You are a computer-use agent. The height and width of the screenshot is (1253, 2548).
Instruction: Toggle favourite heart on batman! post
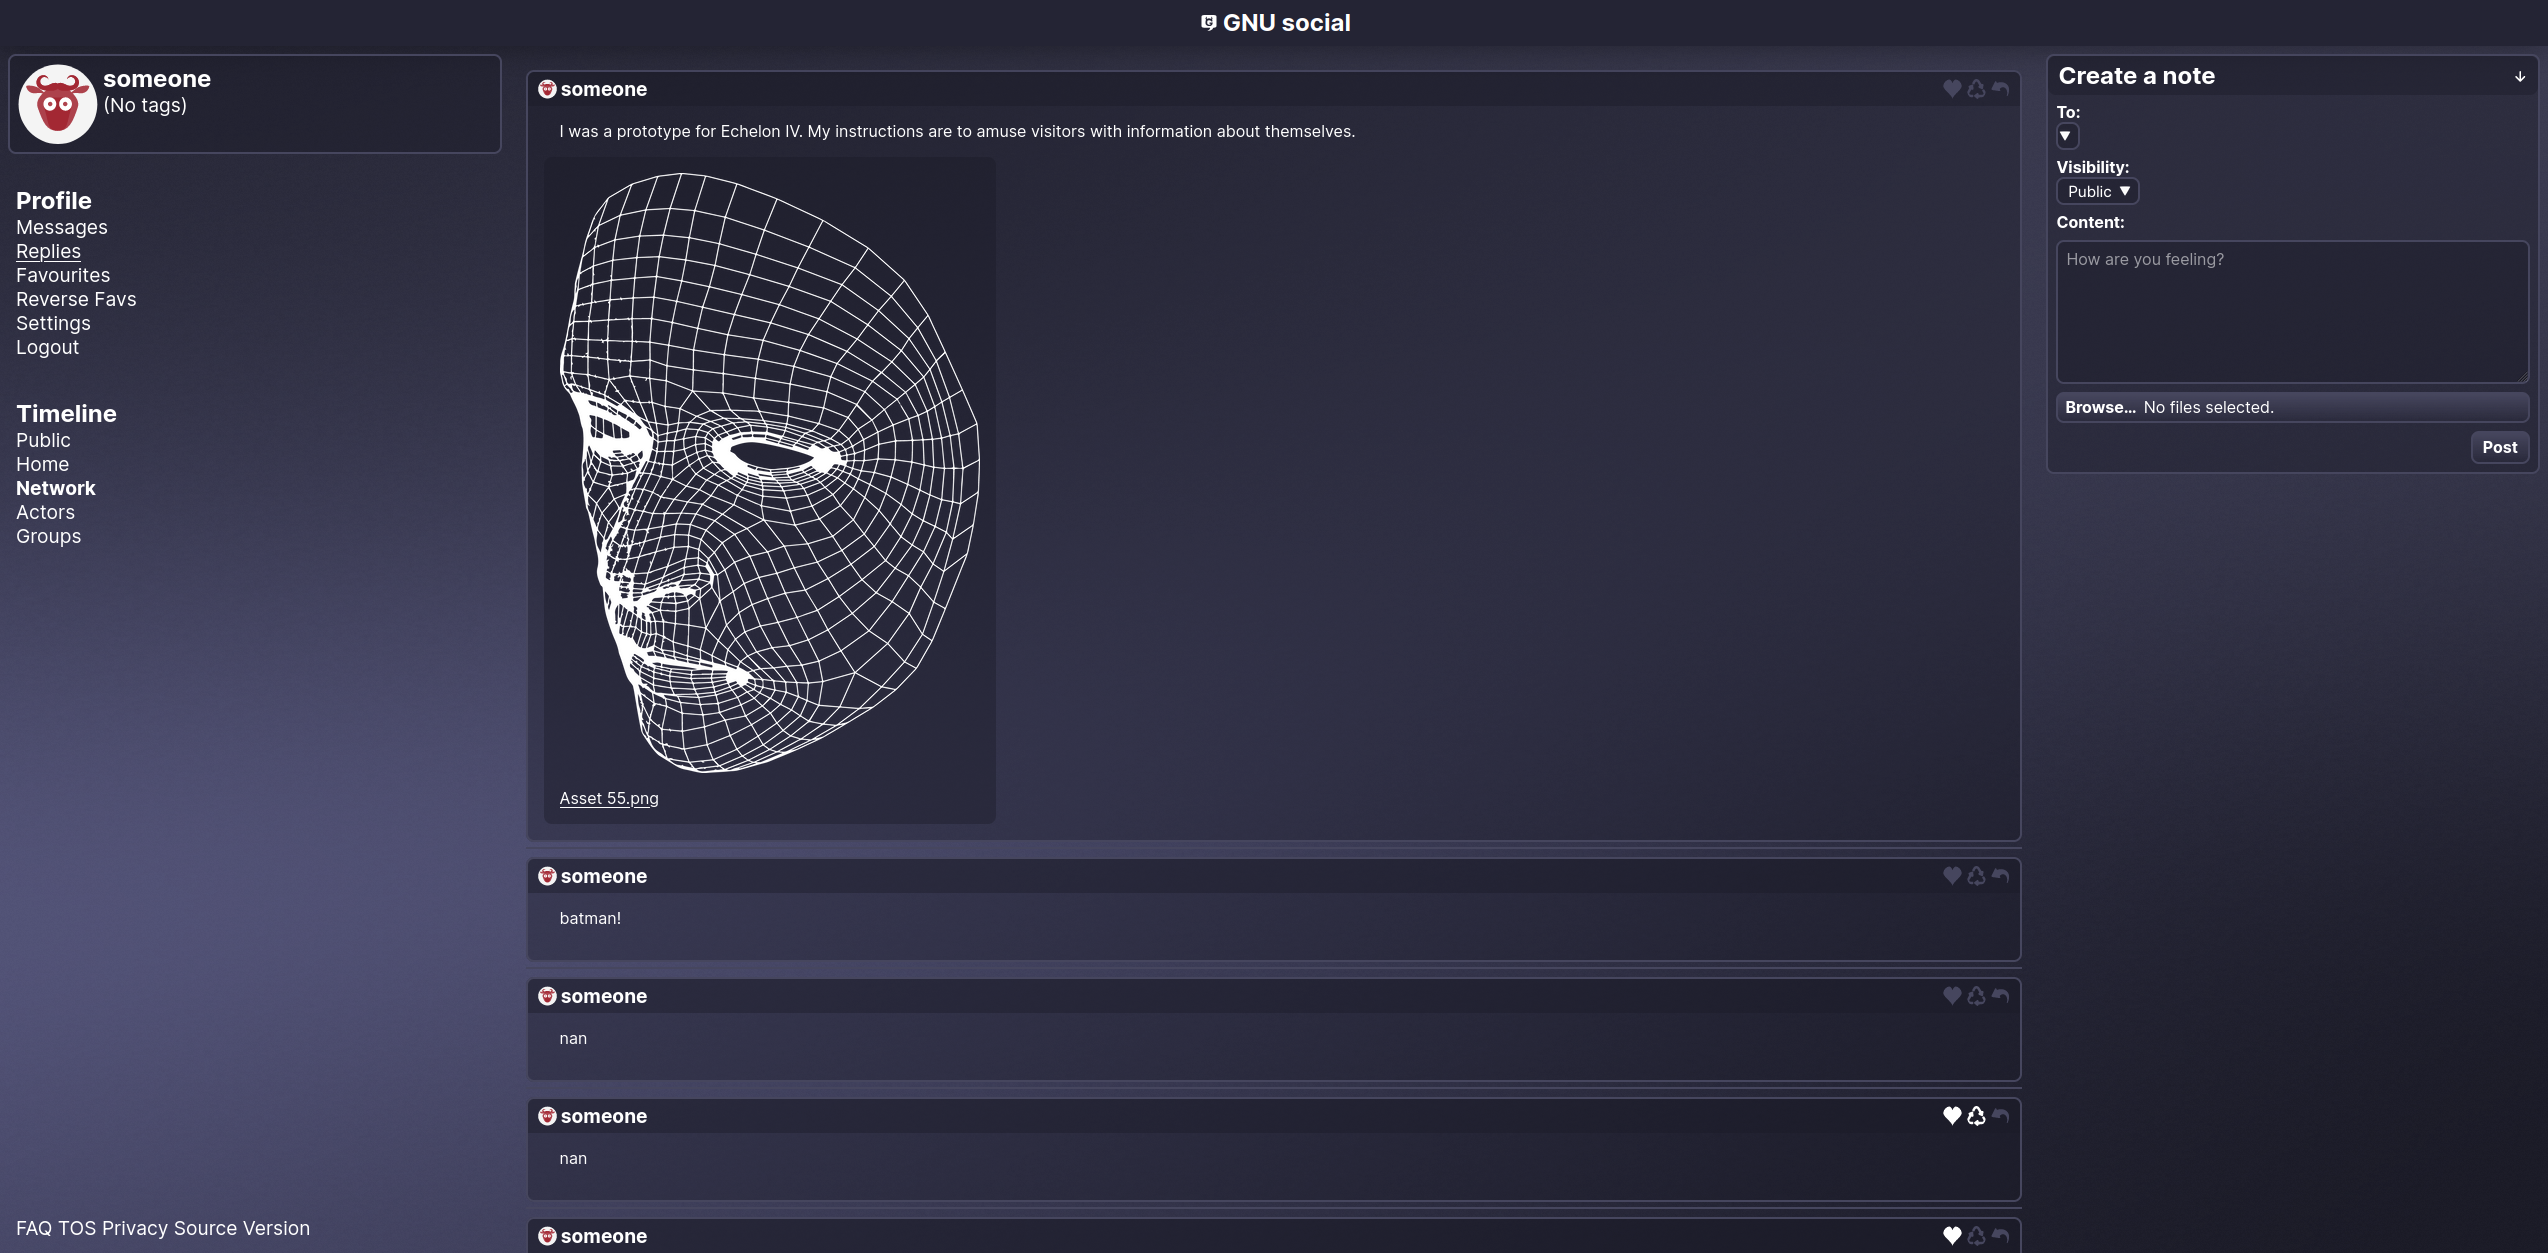point(1951,876)
